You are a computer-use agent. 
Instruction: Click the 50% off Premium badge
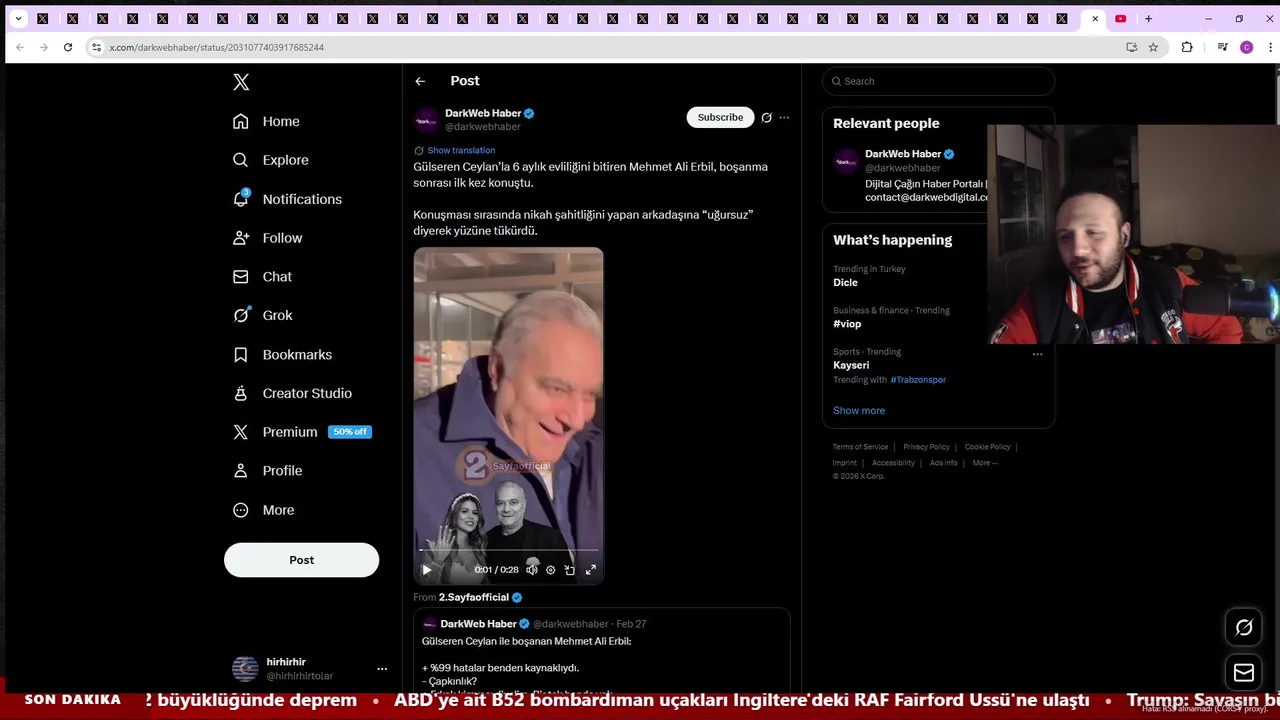pos(350,432)
